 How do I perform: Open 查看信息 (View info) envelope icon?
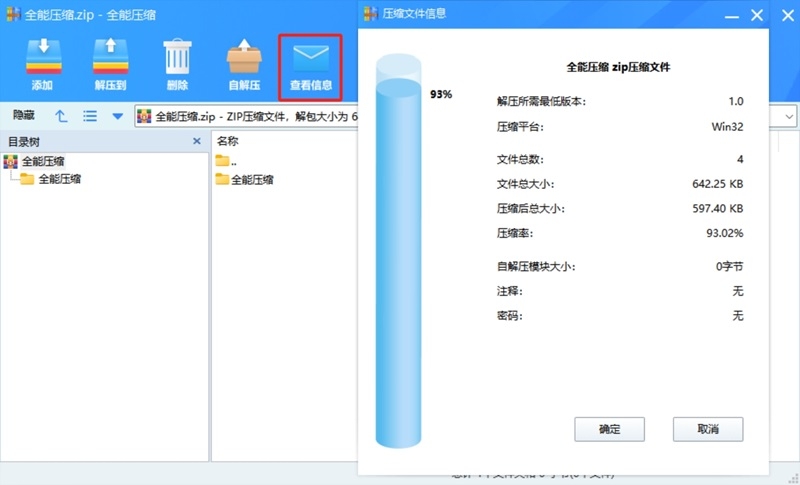(x=311, y=59)
